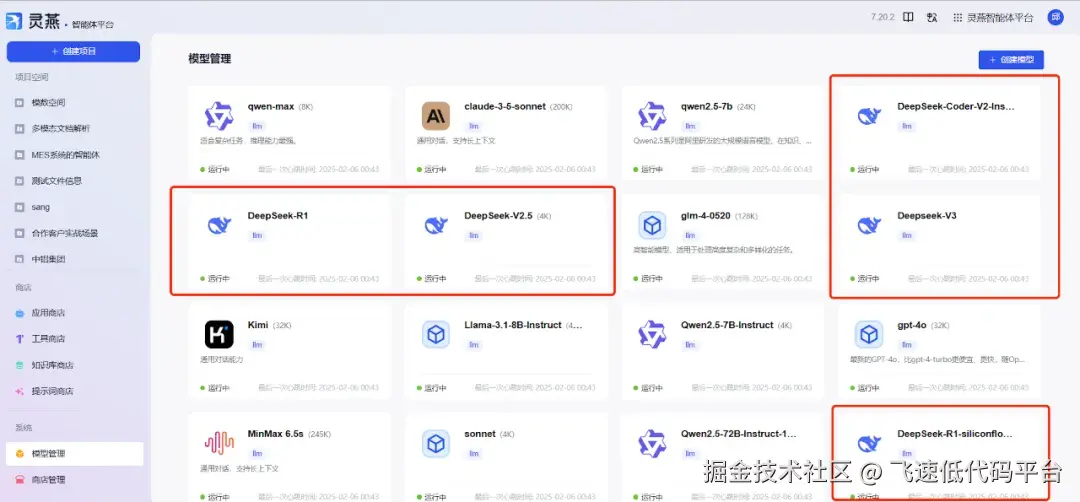The height and width of the screenshot is (502, 1080).
Task: Click the DeepSeek-R1 whale logo
Action: [219, 225]
